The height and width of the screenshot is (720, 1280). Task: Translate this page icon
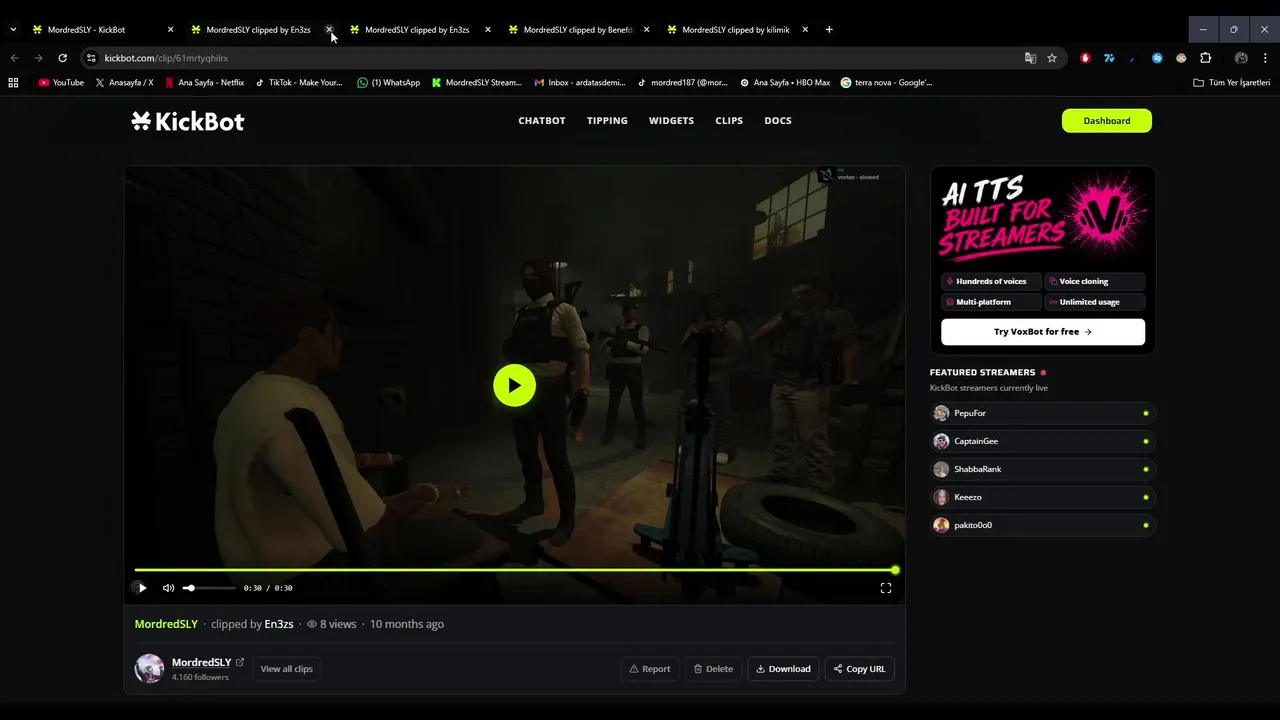1030,58
